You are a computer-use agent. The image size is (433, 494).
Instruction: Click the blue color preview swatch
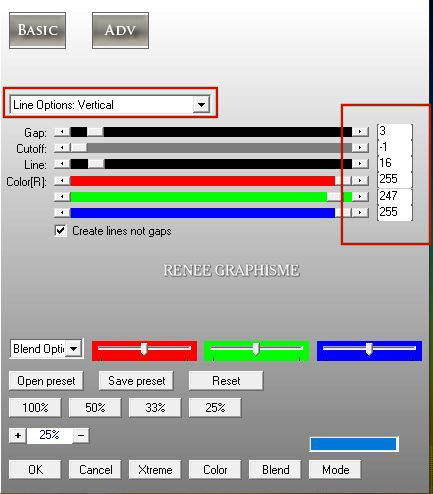354,444
